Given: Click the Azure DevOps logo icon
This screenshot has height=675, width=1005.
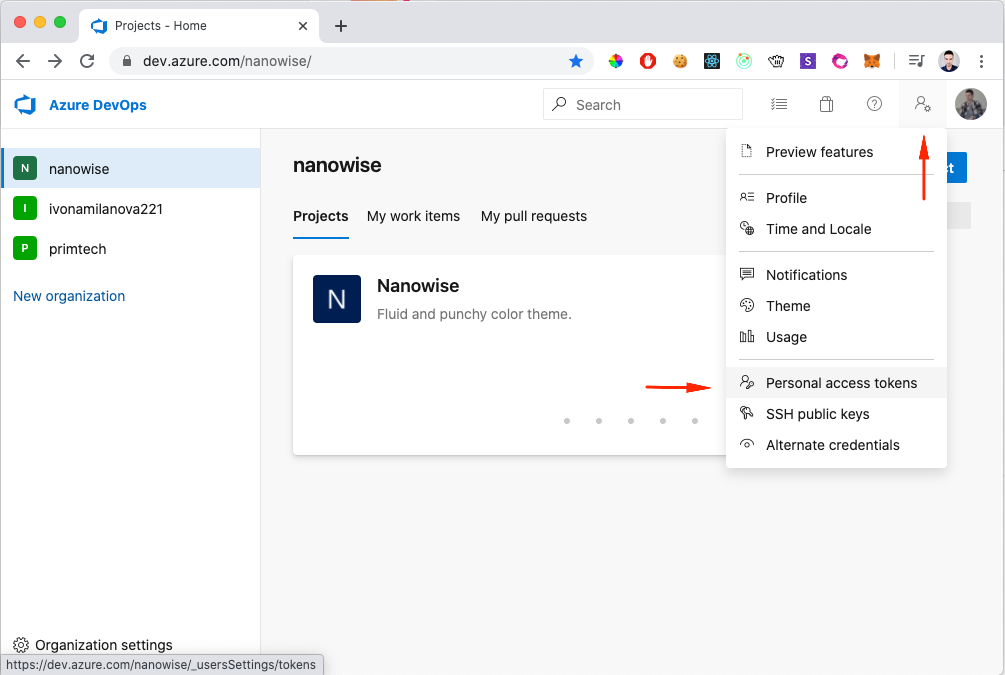Looking at the screenshot, I should [25, 104].
